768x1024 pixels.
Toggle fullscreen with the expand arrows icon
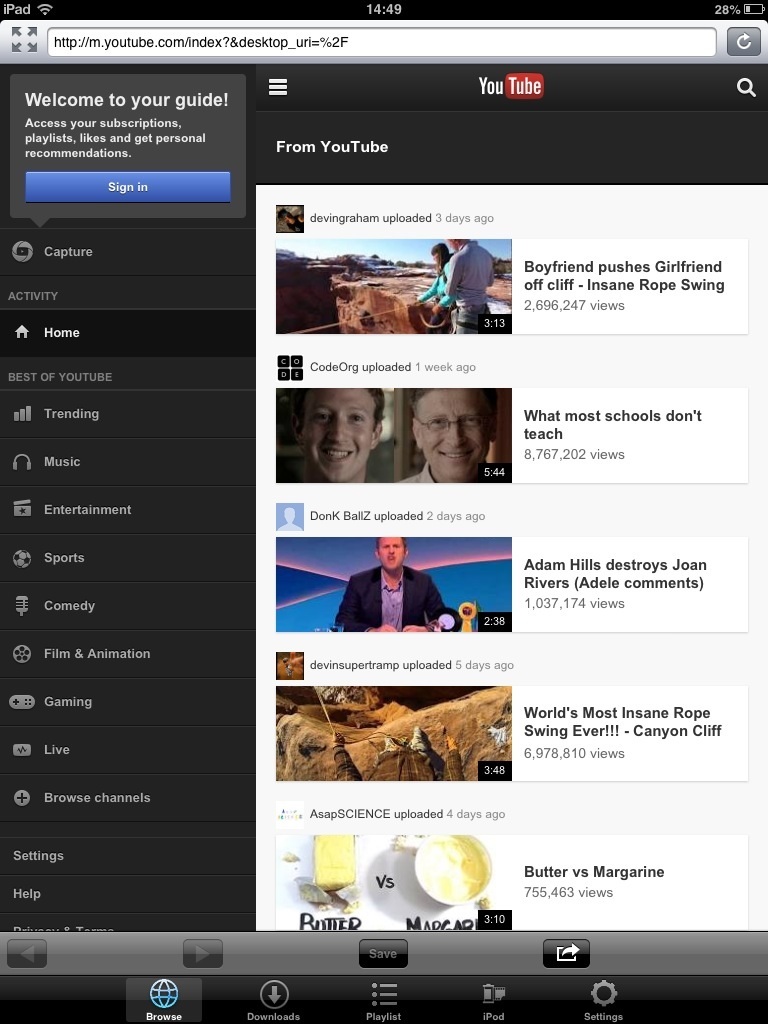point(24,40)
